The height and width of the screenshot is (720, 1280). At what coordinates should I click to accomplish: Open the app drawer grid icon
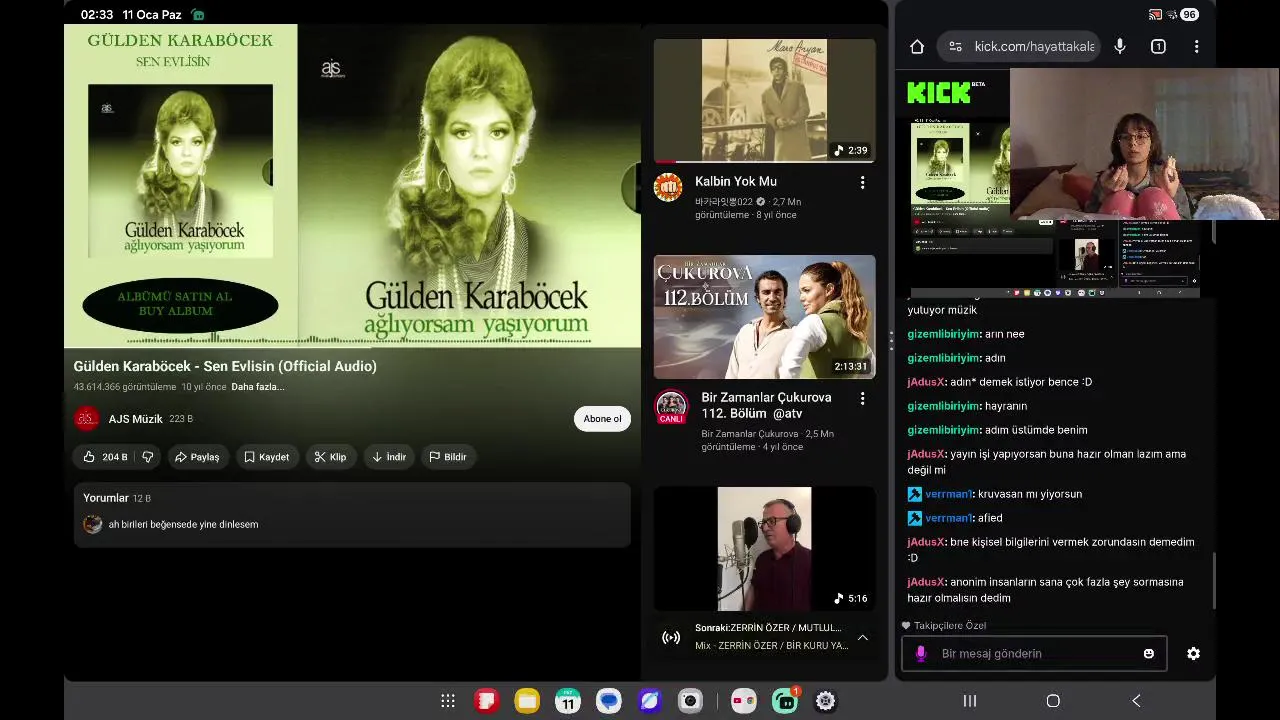click(448, 701)
